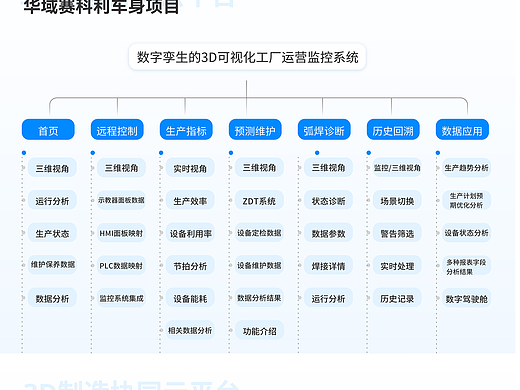This screenshot has width=520, height=390.
Task: Select the 维护保养数据 item
Action: click(x=52, y=265)
